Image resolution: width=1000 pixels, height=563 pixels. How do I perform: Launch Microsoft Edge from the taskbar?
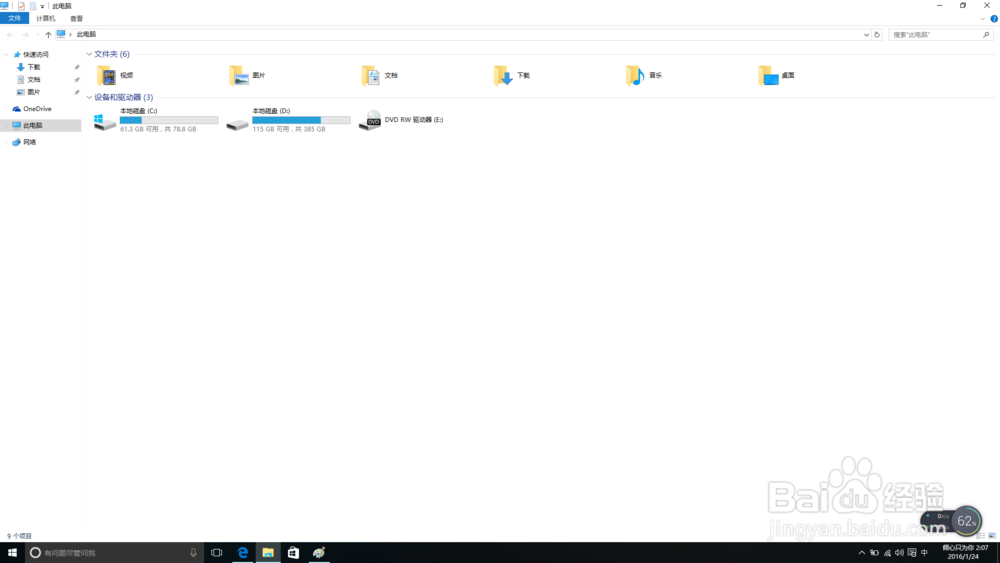click(242, 553)
